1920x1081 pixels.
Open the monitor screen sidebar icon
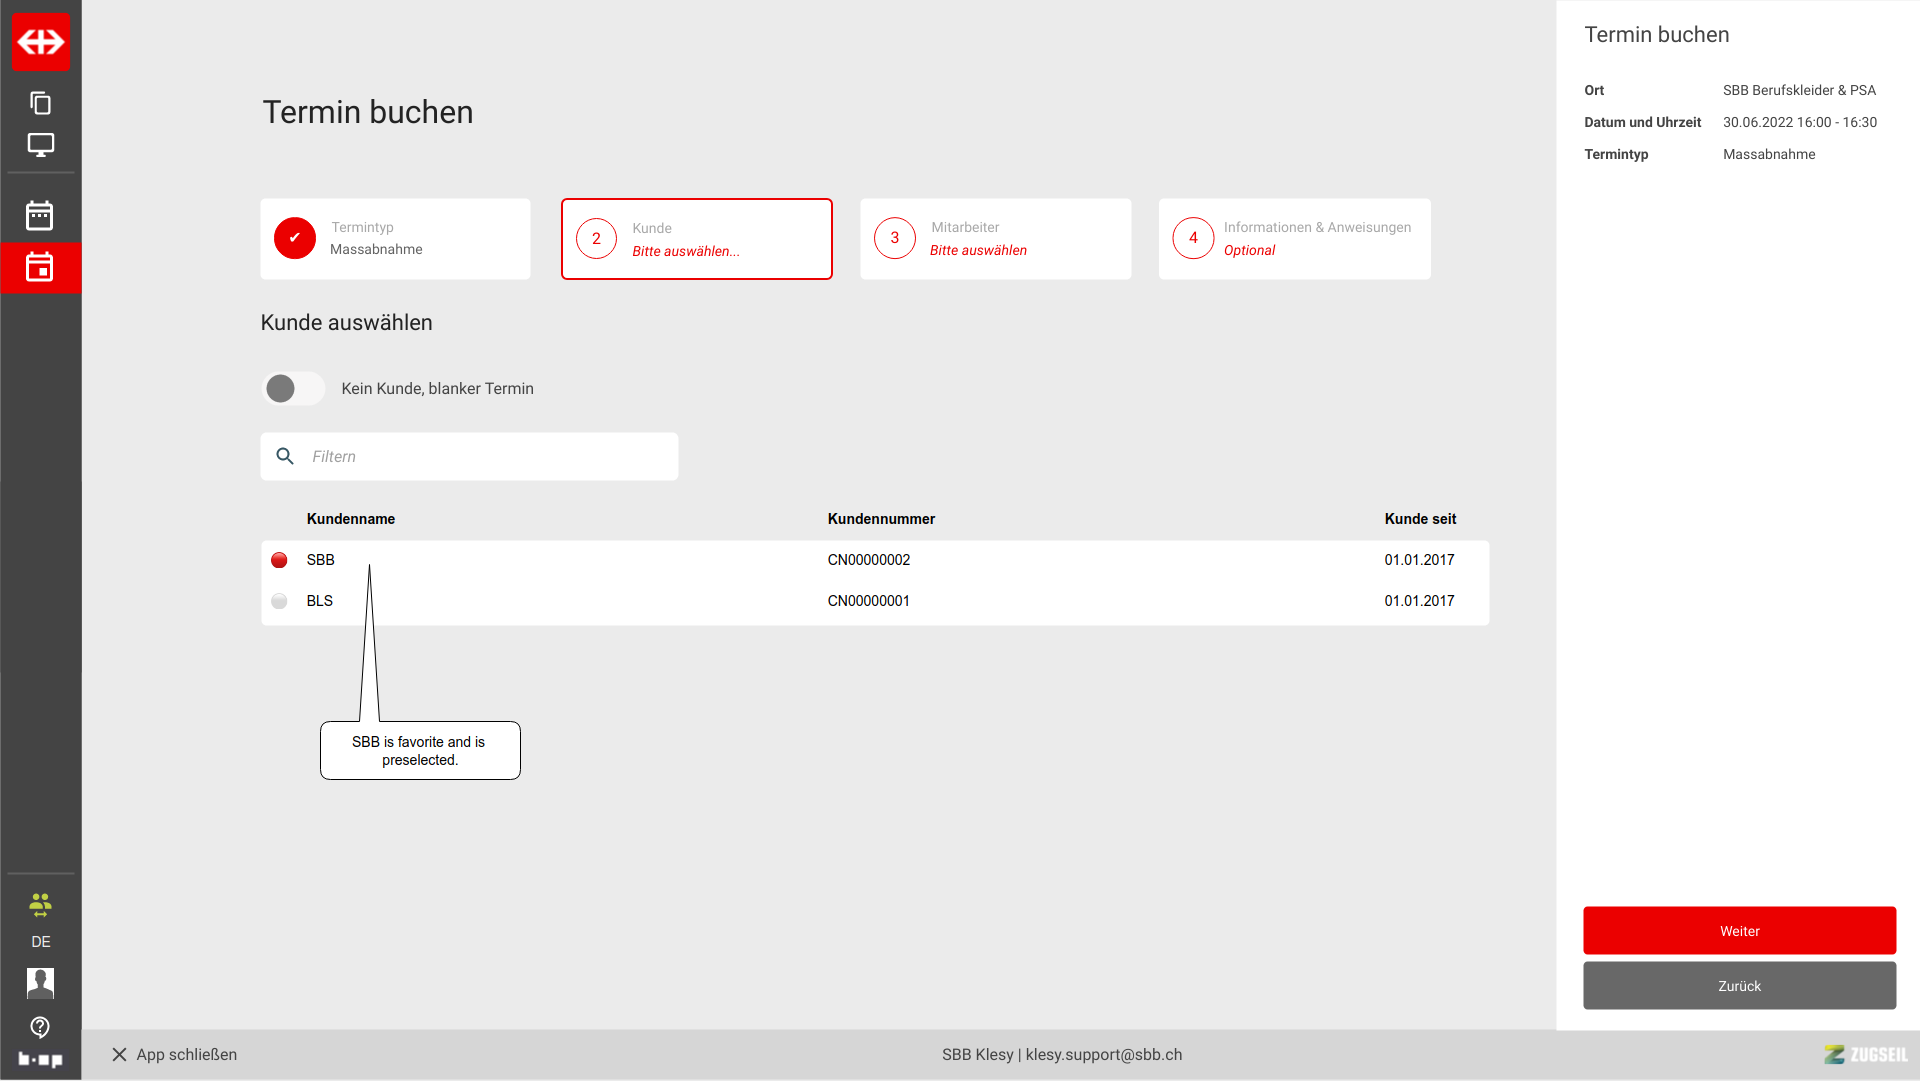[x=40, y=145]
